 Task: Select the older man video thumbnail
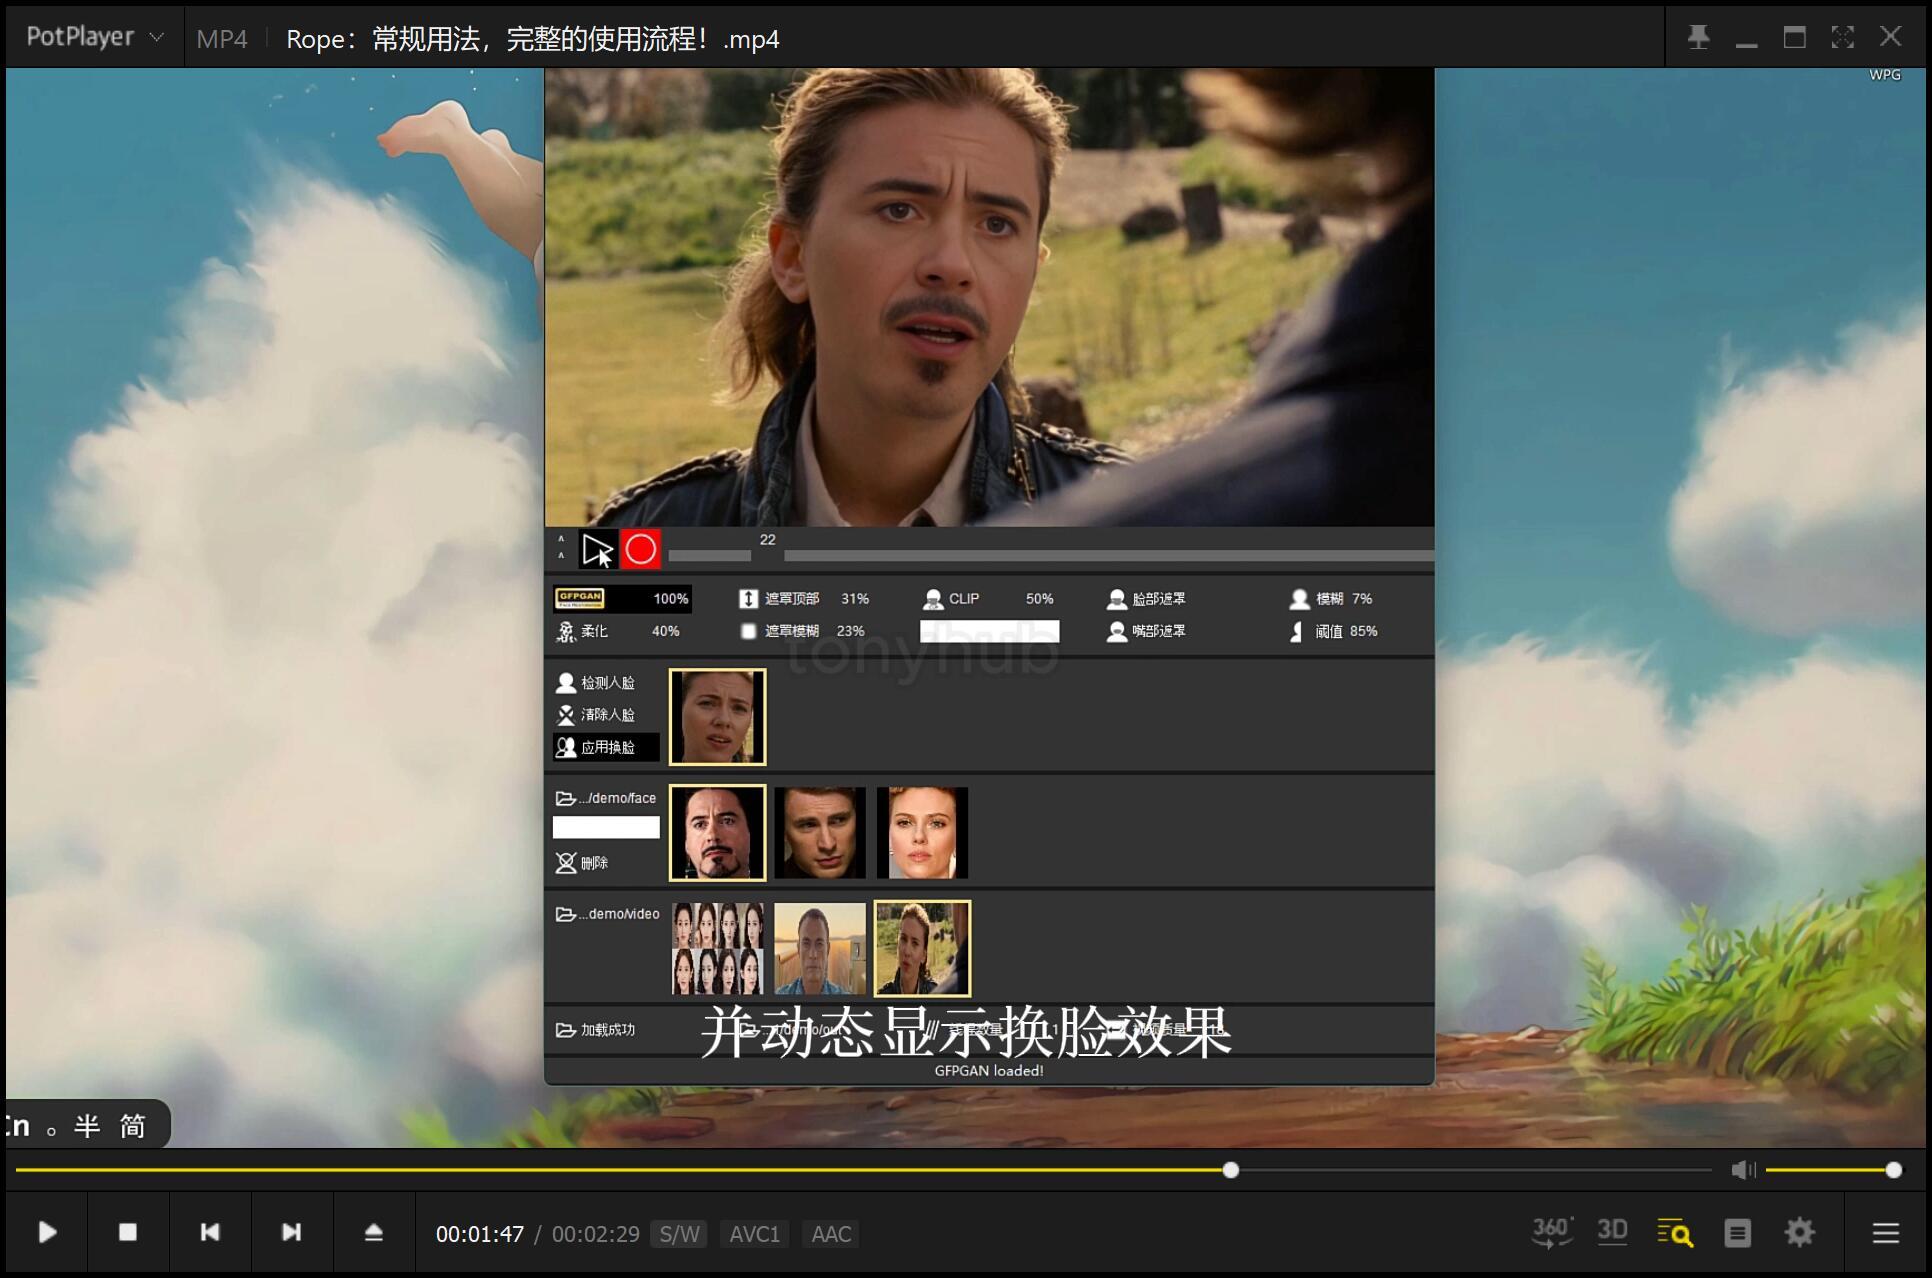820,949
